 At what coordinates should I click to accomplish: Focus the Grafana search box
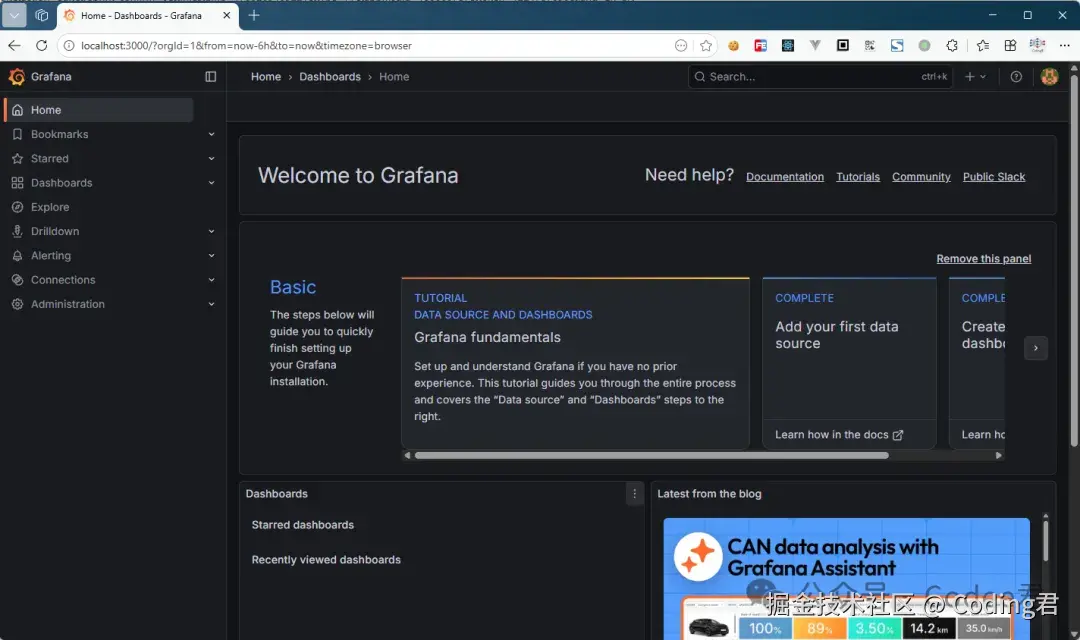click(820, 76)
